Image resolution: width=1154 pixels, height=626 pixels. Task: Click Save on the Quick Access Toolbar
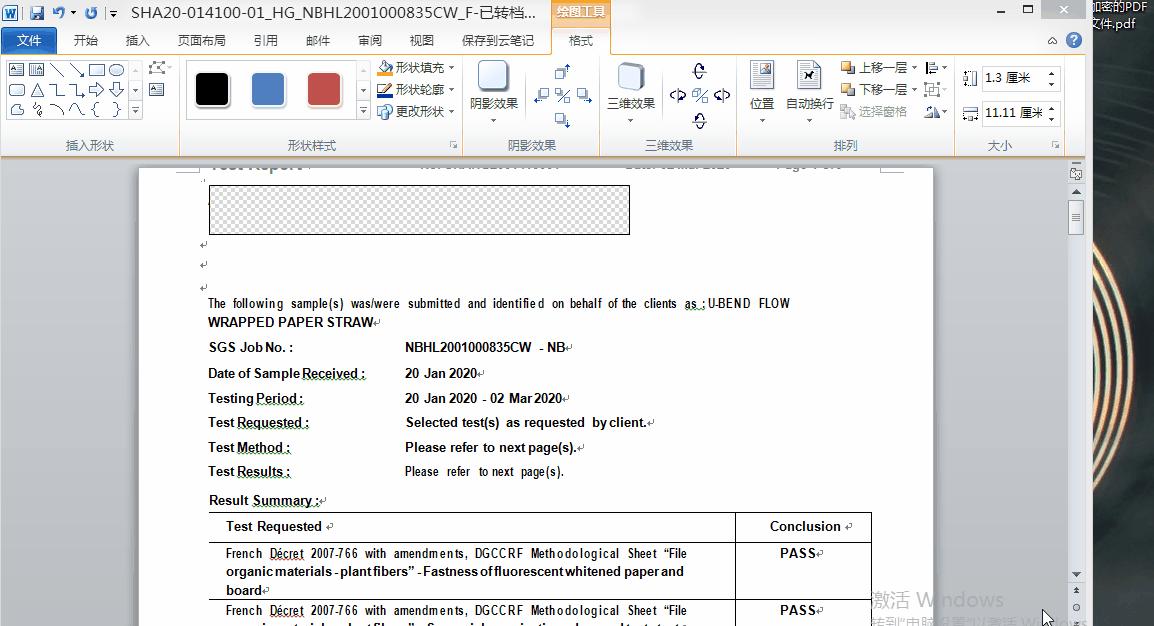coord(38,11)
